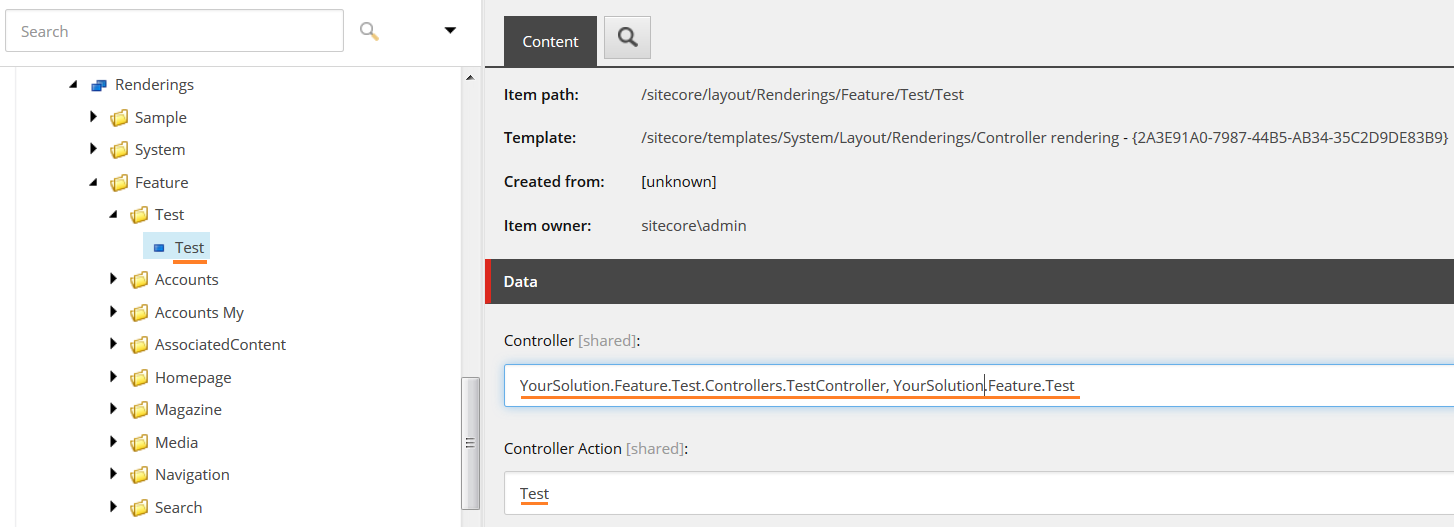Click the Accounts folder icon

(139, 280)
